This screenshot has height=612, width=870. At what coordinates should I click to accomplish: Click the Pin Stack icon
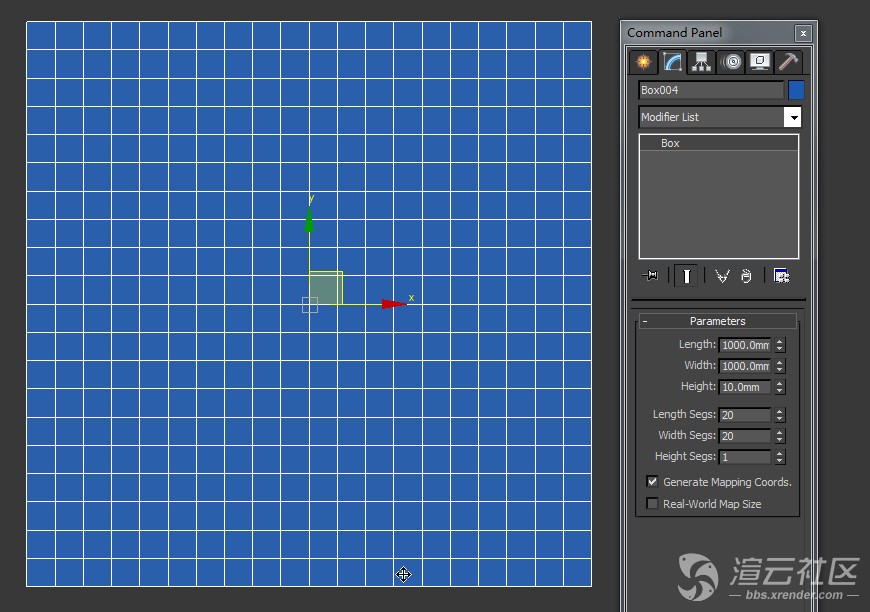pyautogui.click(x=650, y=275)
